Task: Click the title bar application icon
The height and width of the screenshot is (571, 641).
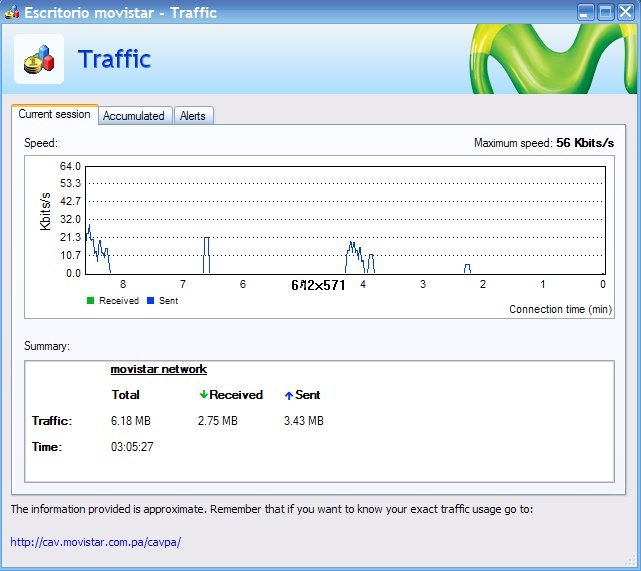Action: tap(12, 12)
